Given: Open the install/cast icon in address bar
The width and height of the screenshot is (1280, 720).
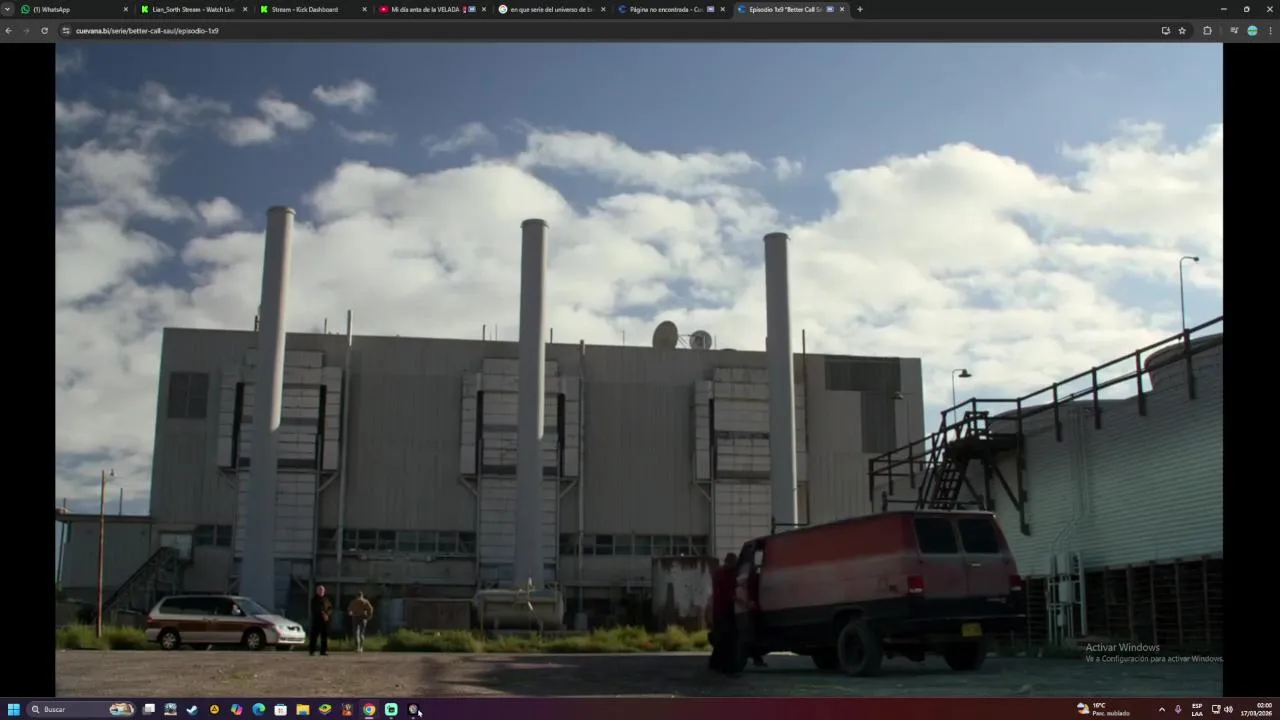Looking at the screenshot, I should tap(1166, 31).
